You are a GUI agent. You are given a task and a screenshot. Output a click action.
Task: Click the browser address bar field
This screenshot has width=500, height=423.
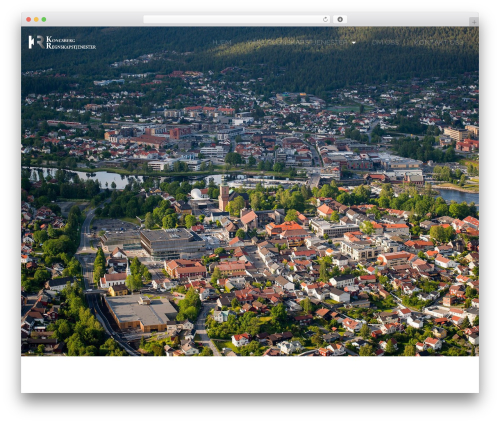[237, 19]
